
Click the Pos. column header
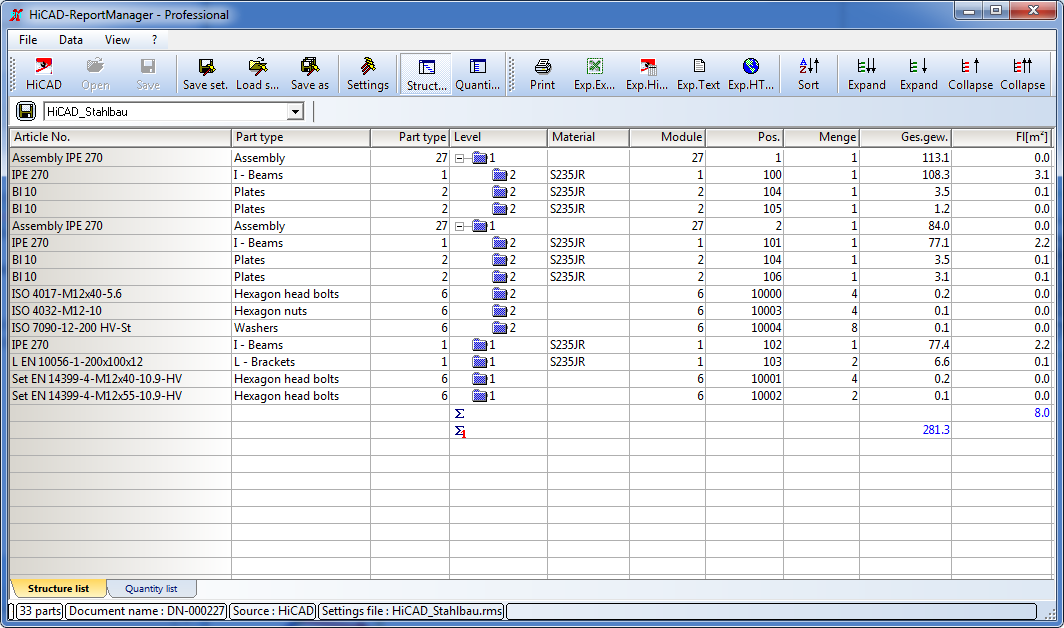coord(745,137)
